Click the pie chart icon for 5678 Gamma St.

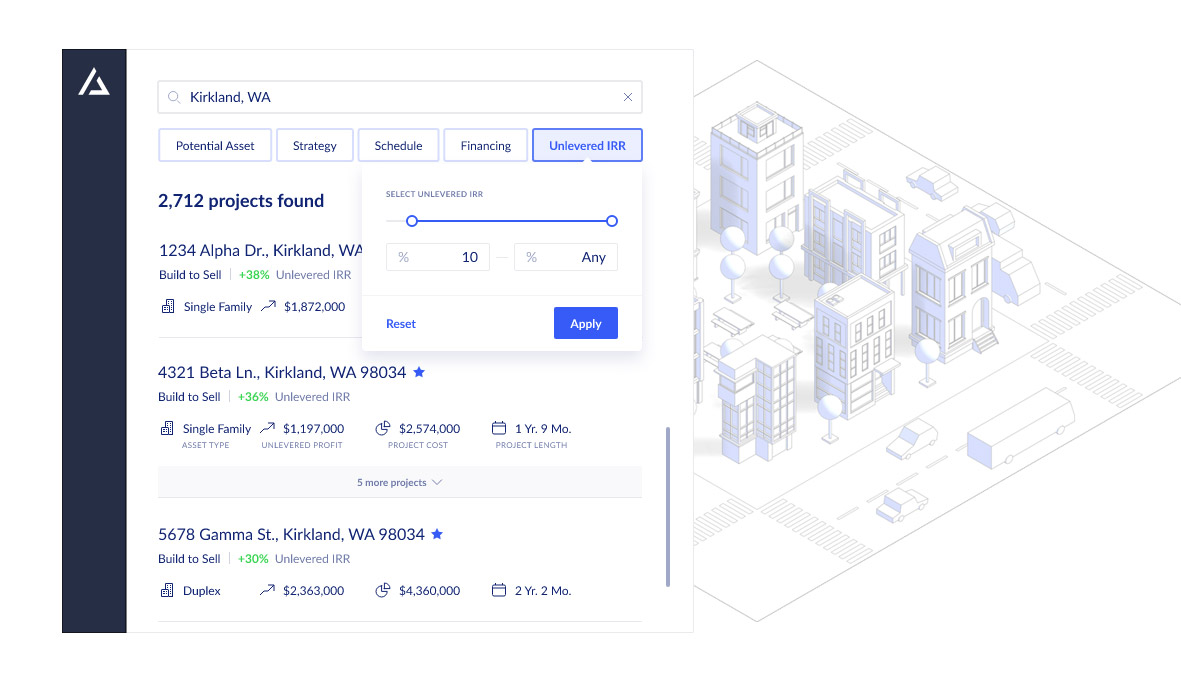pyautogui.click(x=382, y=590)
